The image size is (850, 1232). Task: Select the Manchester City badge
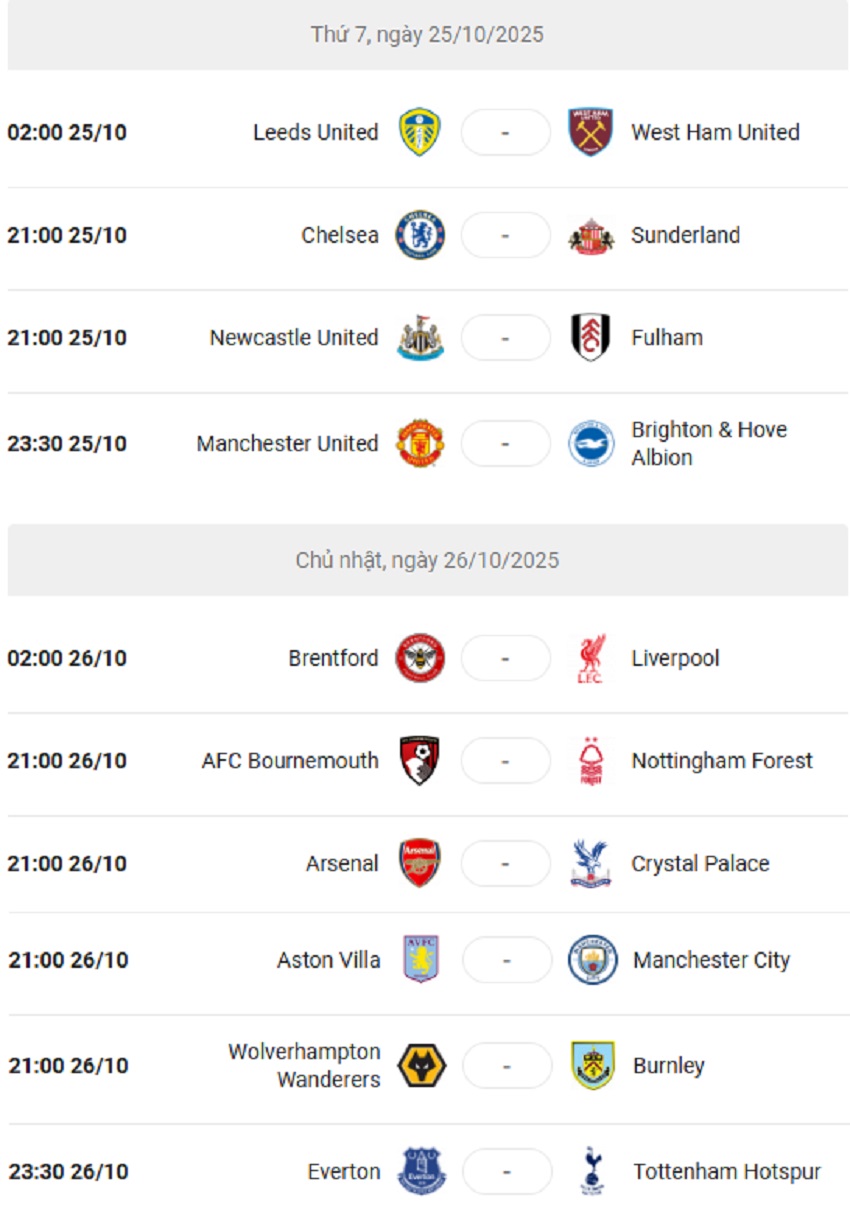[x=592, y=960]
